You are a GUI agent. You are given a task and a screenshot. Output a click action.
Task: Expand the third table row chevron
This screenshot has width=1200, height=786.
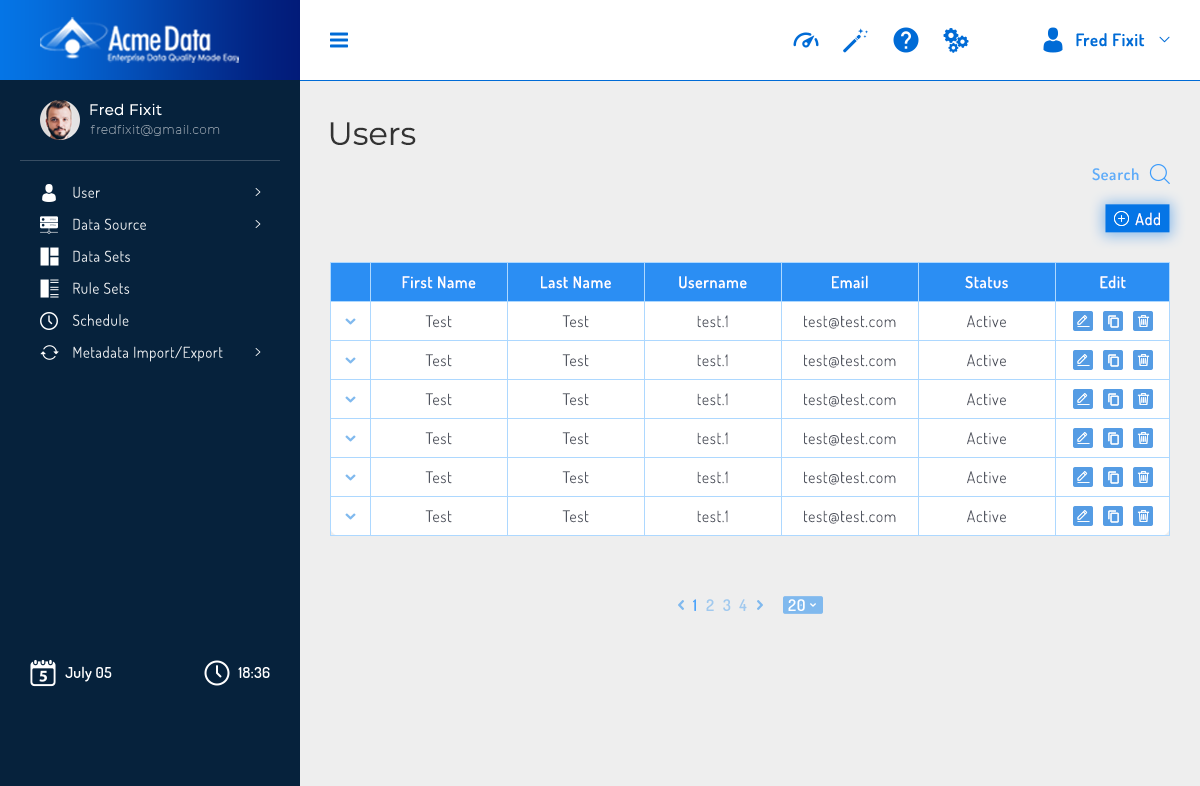click(350, 399)
